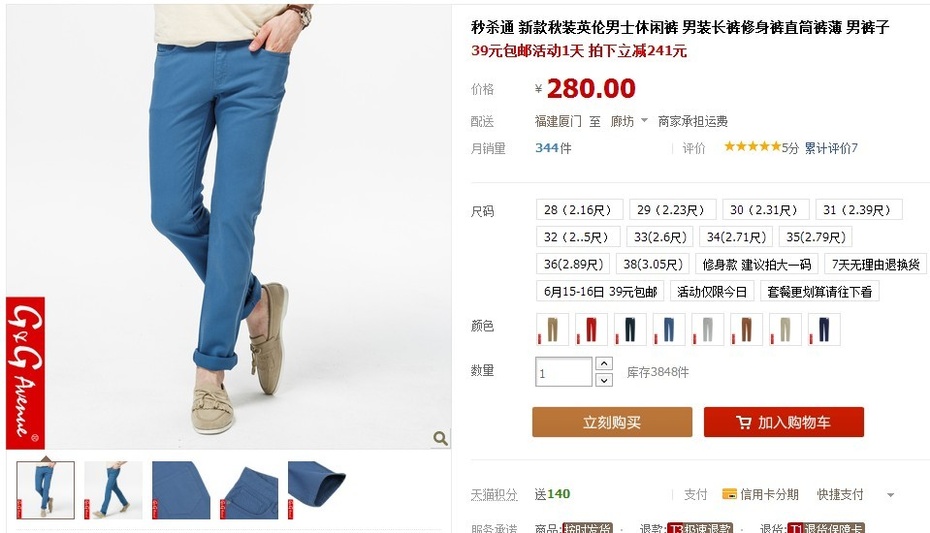Open the 累计评价7 reviews link

point(831,148)
